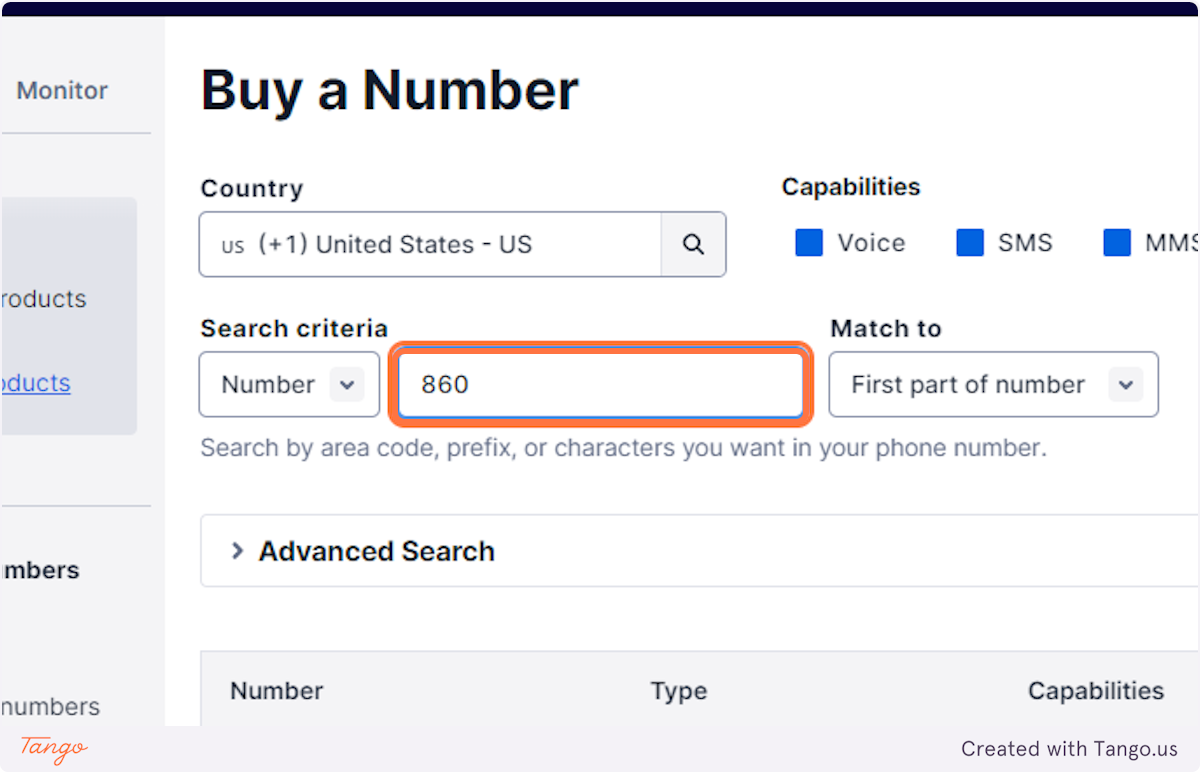Screen dimensions: 1200x772
Task: Click the Capabilities table column header
Action: pos(1096,691)
